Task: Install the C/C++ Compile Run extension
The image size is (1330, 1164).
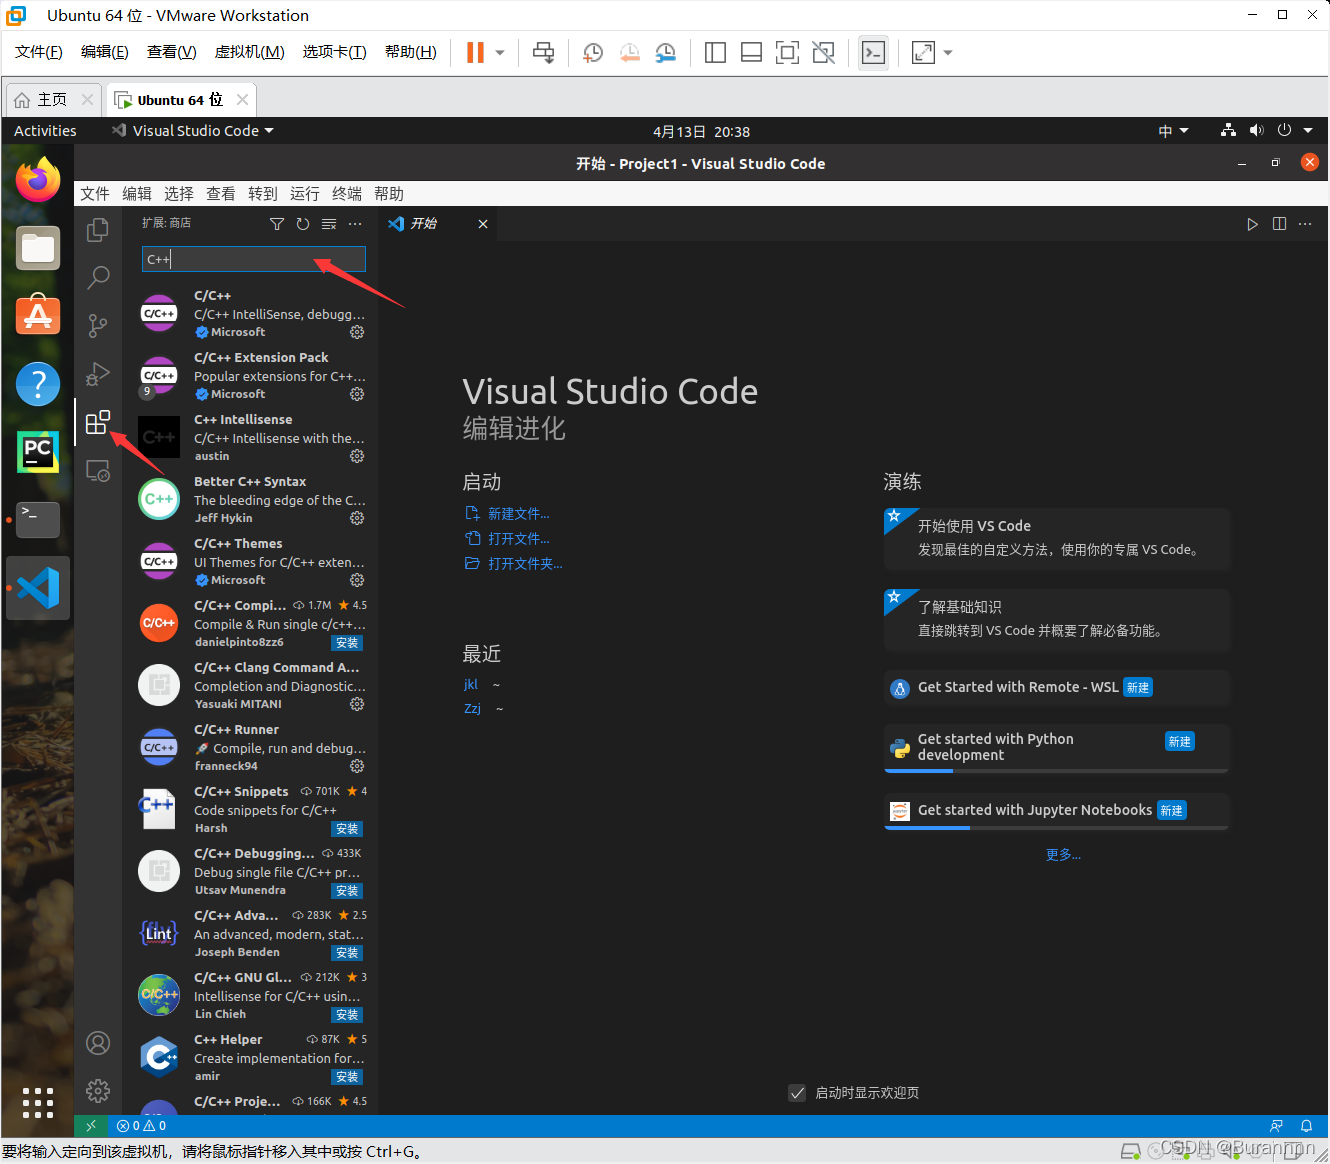Action: [x=347, y=643]
